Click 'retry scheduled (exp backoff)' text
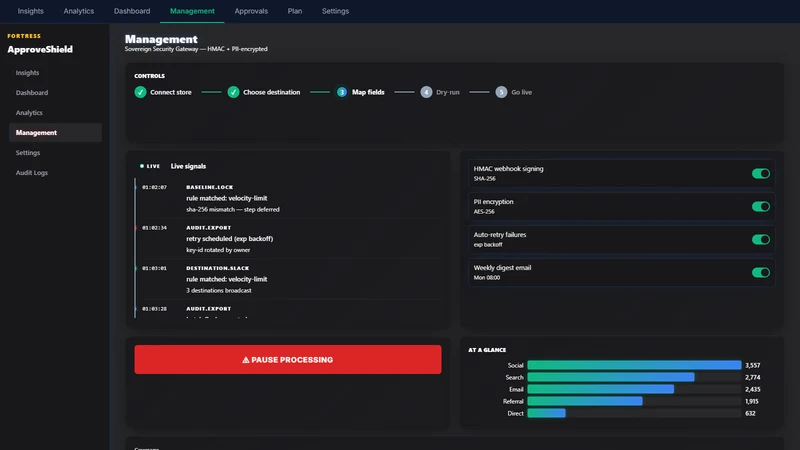800x450 pixels. [x=230, y=238]
